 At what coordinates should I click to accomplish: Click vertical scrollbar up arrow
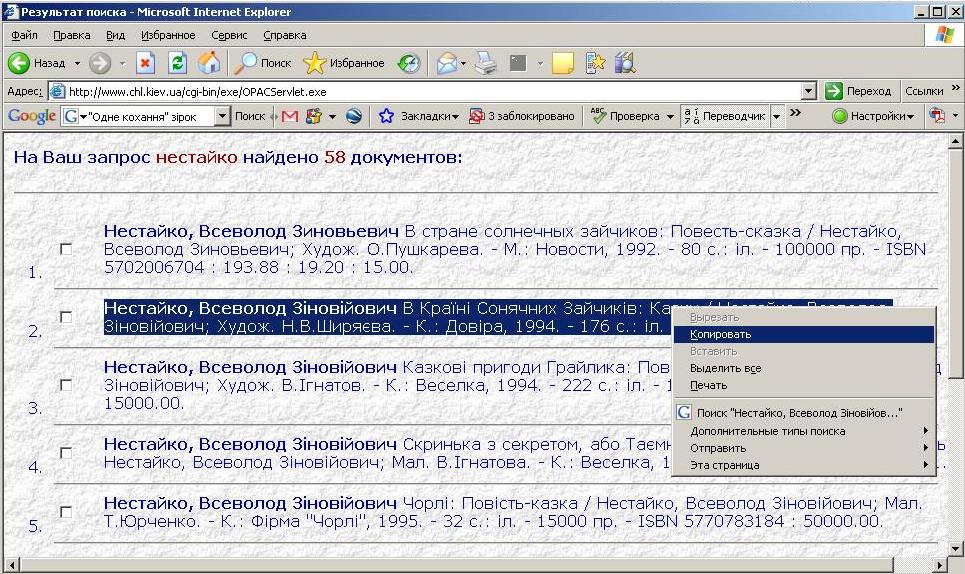click(x=955, y=141)
